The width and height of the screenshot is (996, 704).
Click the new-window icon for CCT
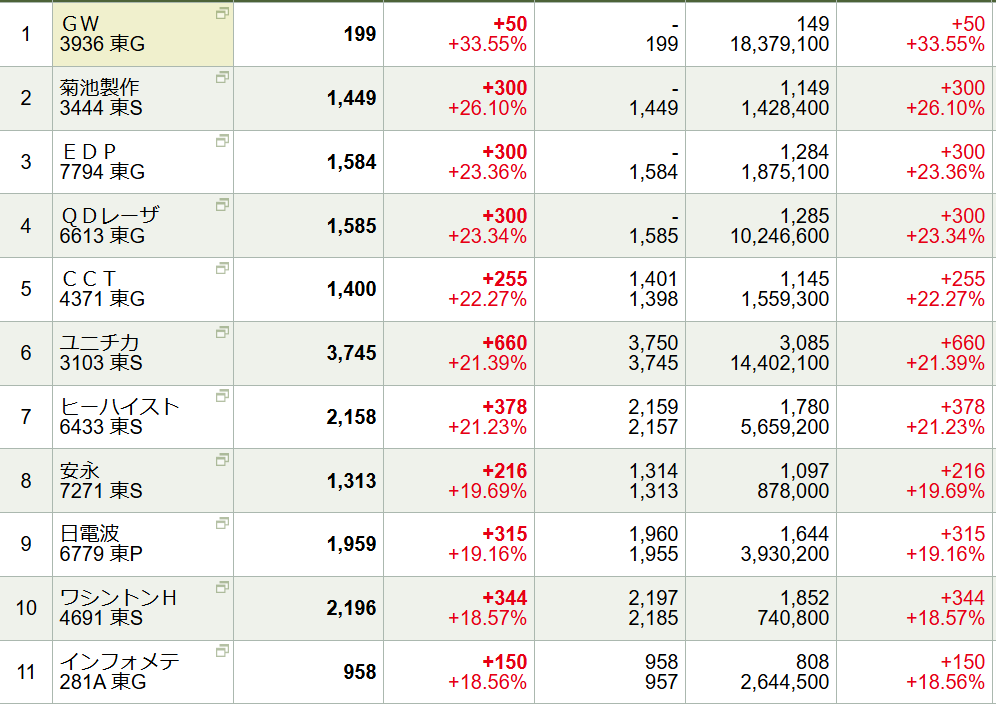(x=222, y=269)
